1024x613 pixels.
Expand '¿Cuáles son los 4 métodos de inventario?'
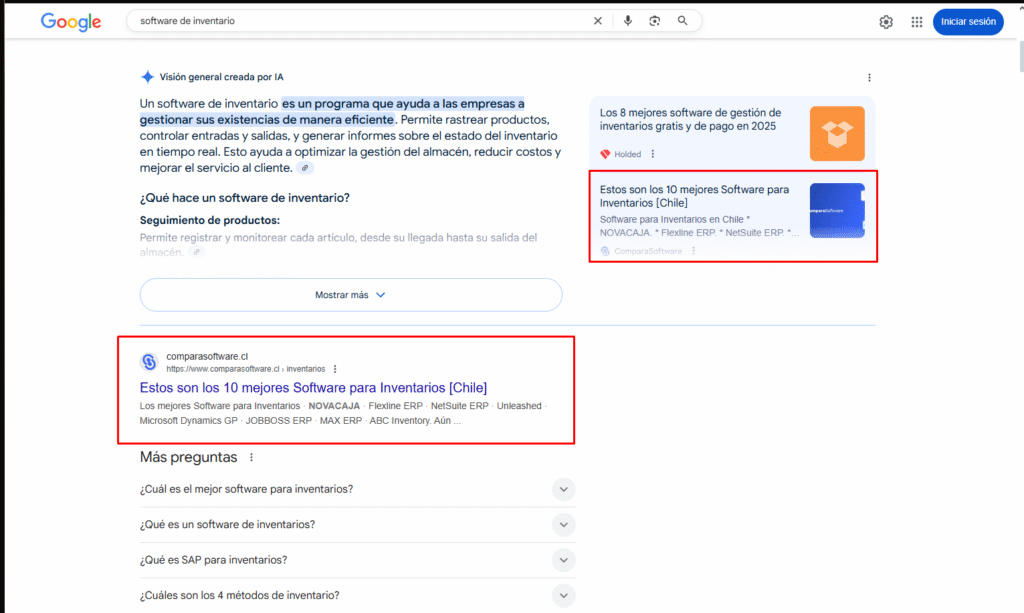(357, 595)
